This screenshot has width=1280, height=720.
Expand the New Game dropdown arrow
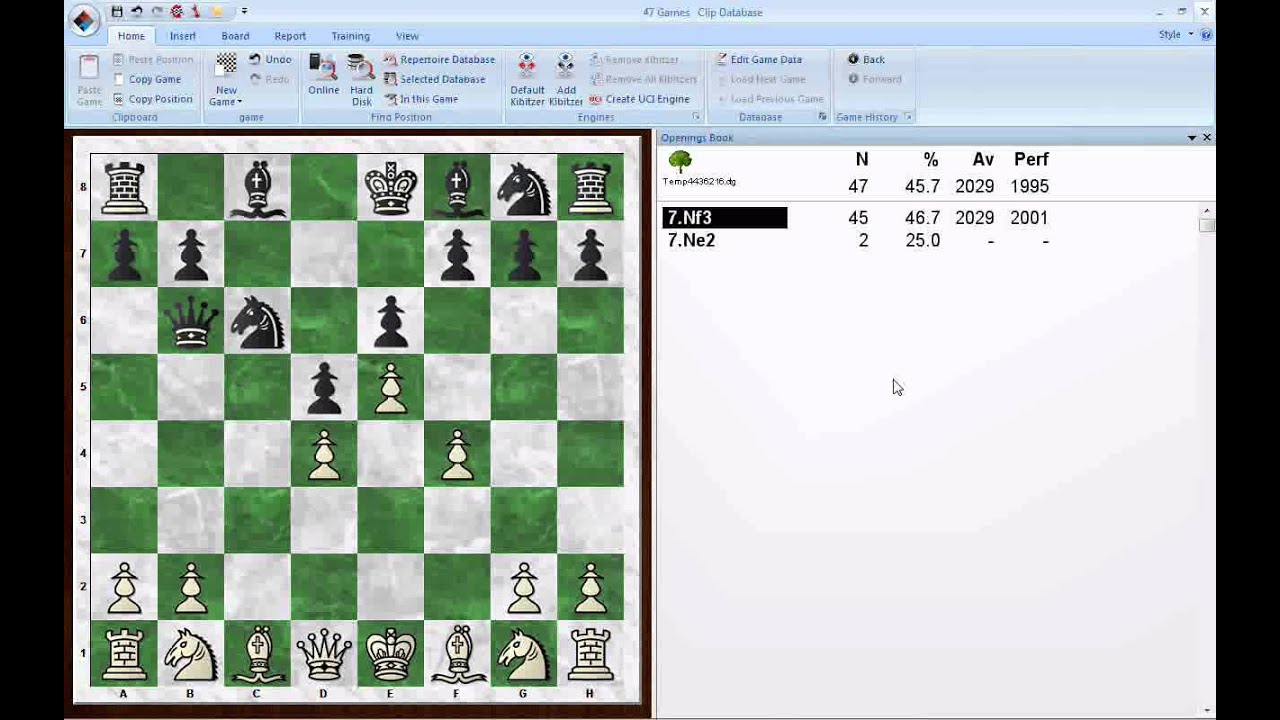coord(240,102)
